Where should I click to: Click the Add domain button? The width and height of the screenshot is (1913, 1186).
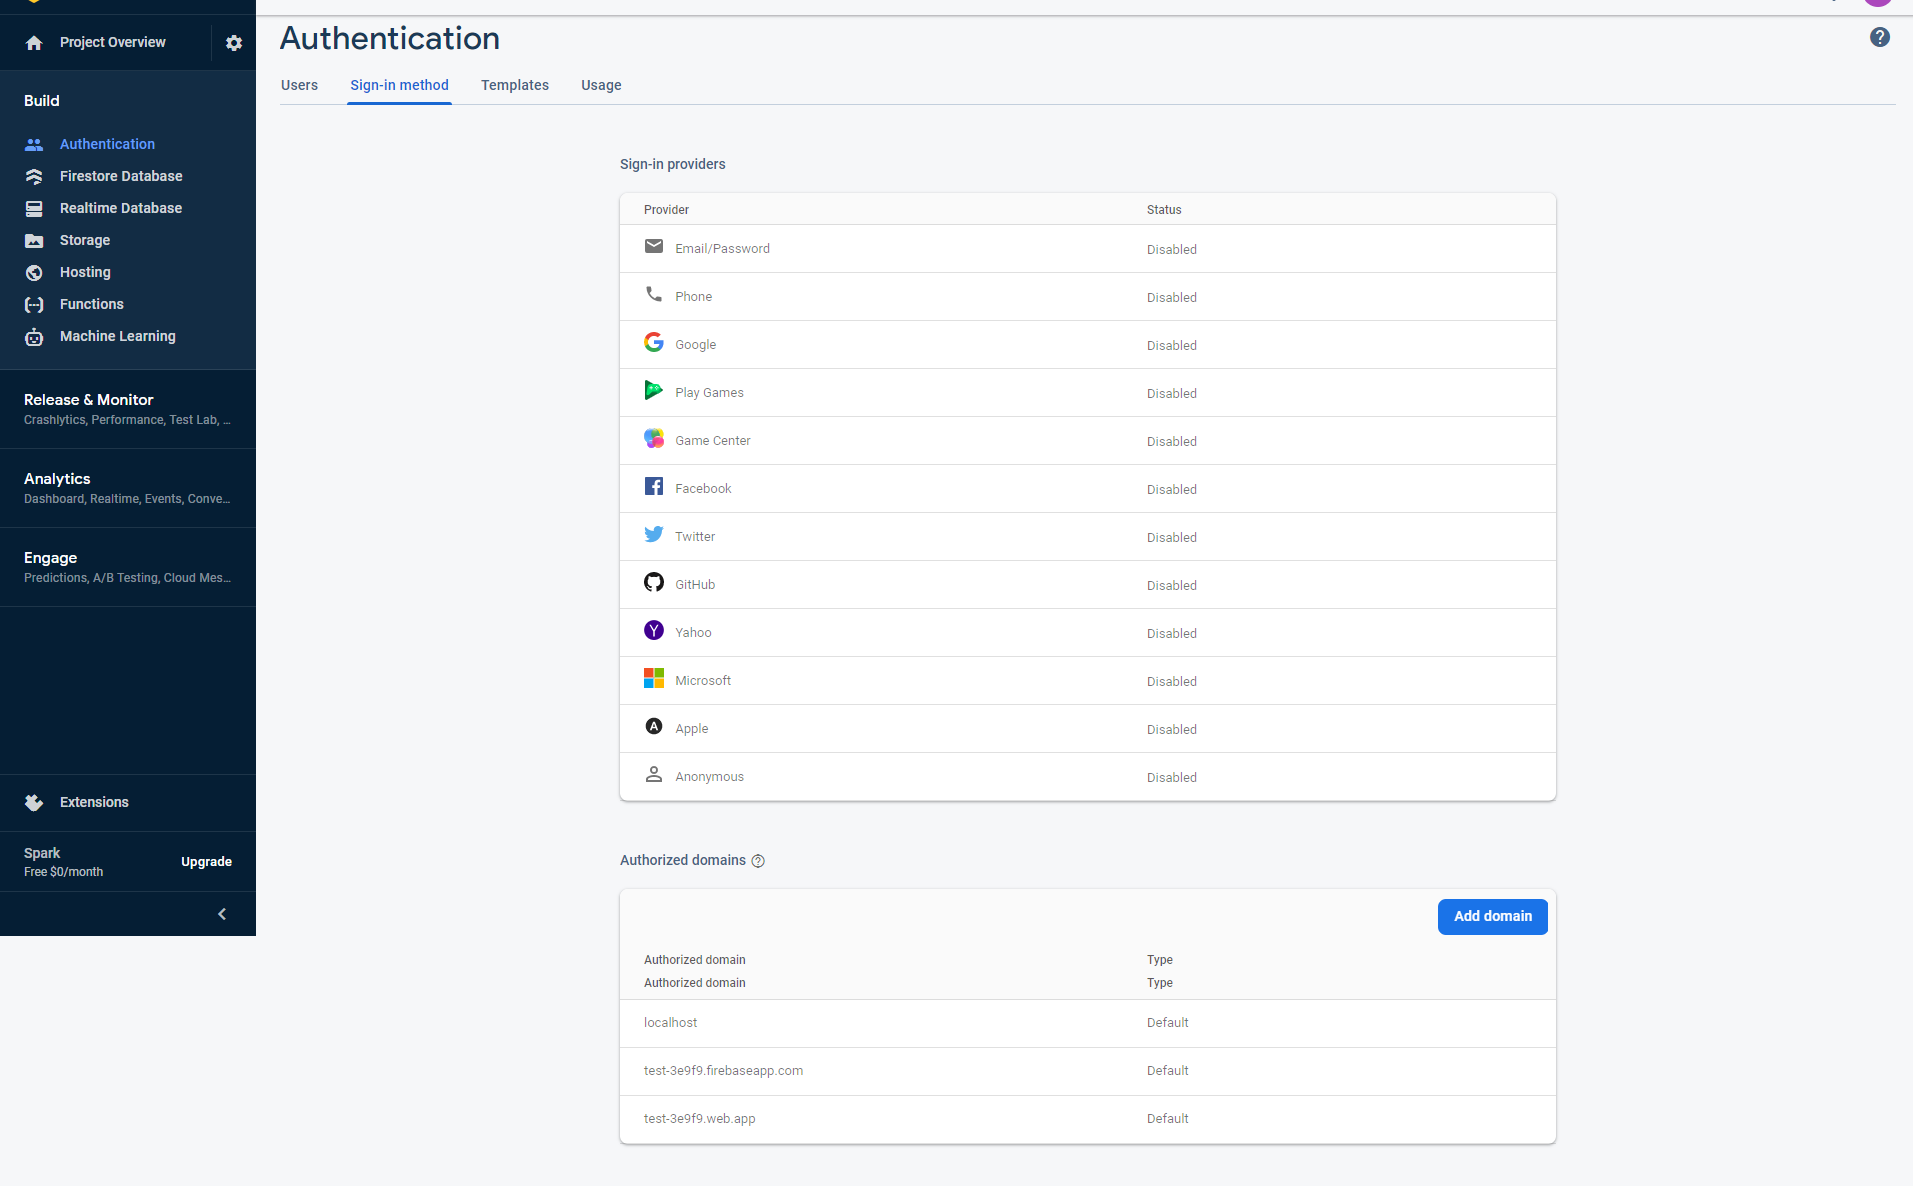tap(1492, 916)
